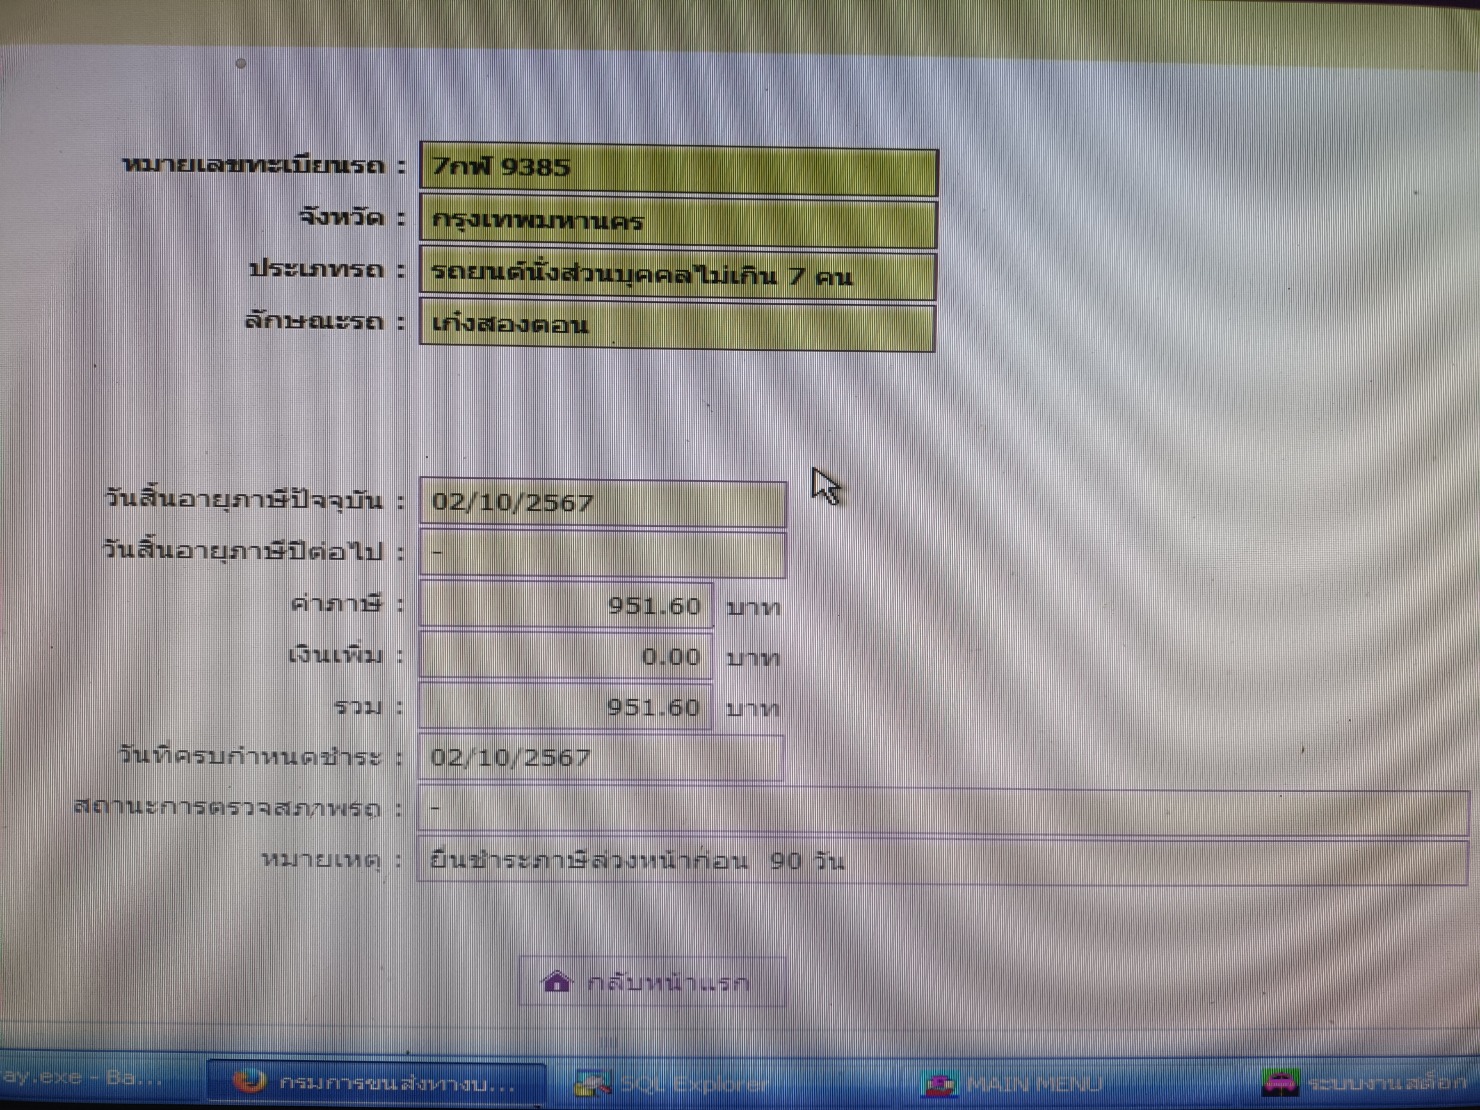Click the vehicle type field รถยนต์นั่งส่วนบุคคล
Screen dimensions: 1480x1110
coord(677,275)
